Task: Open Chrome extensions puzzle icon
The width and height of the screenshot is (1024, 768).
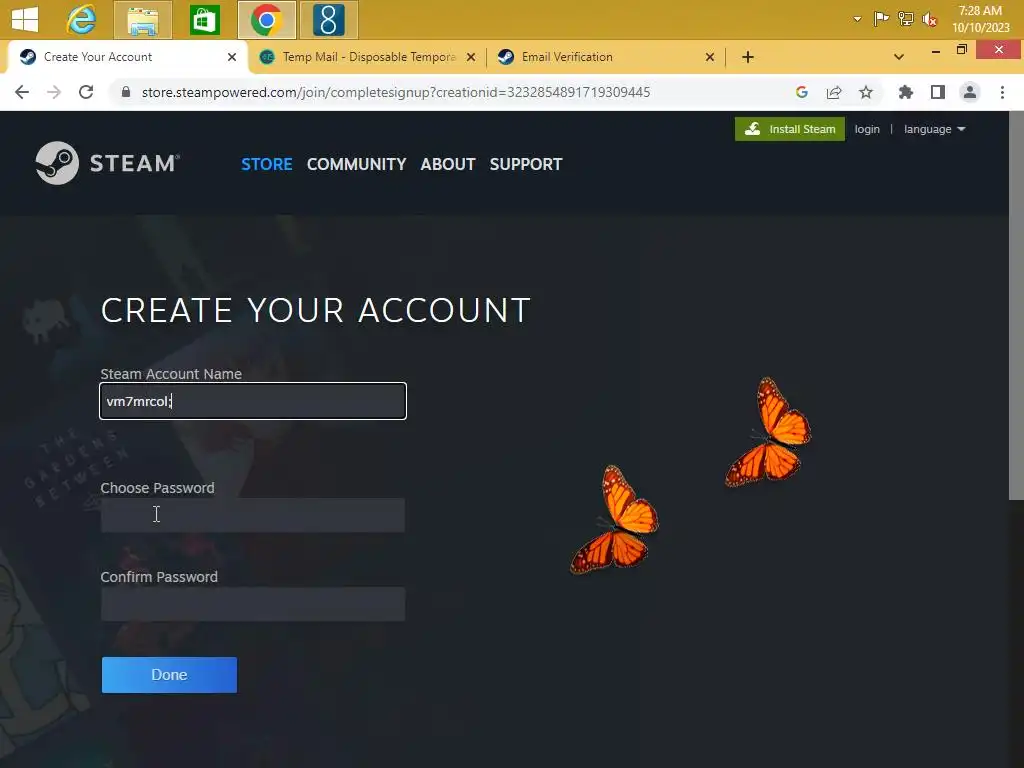Action: tap(905, 92)
